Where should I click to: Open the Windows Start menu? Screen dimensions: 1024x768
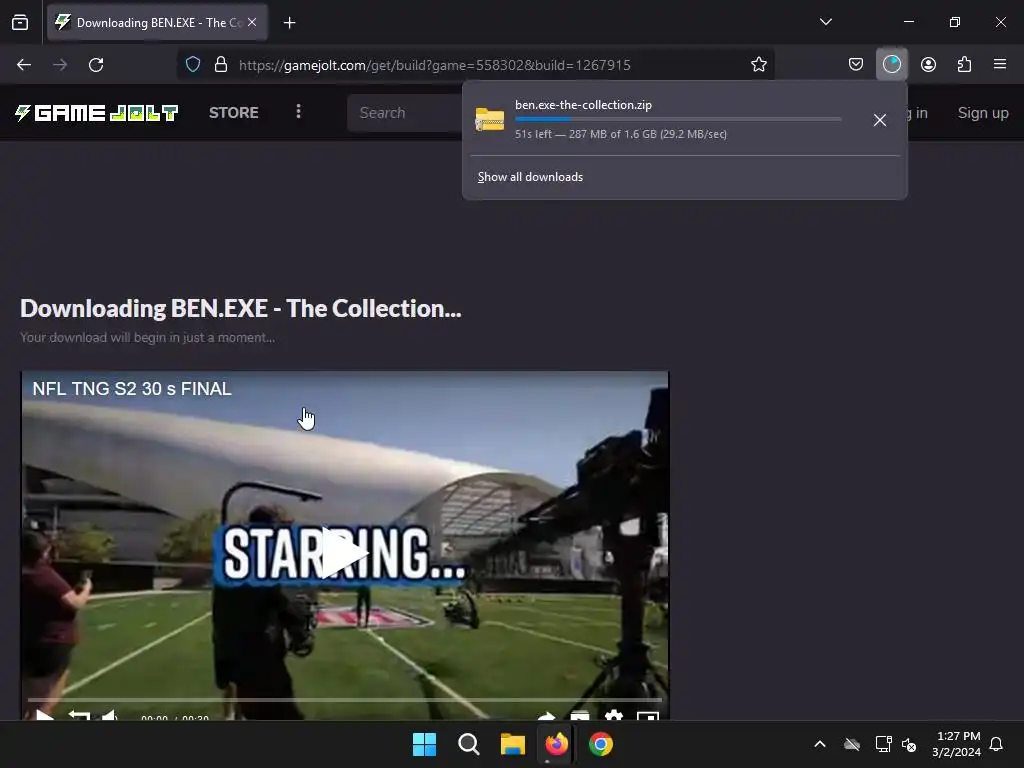click(x=424, y=744)
